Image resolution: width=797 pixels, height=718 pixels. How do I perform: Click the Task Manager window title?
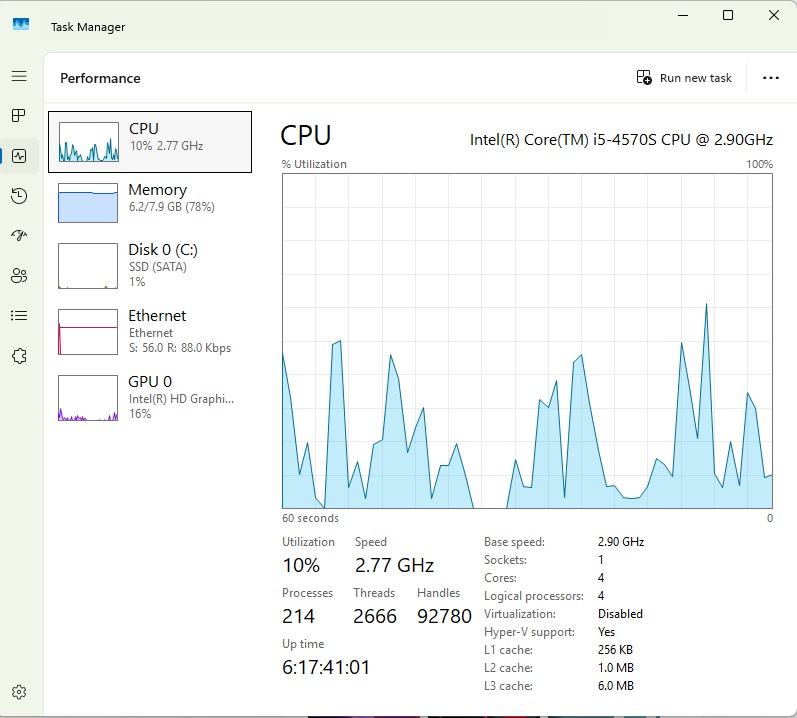pos(88,27)
